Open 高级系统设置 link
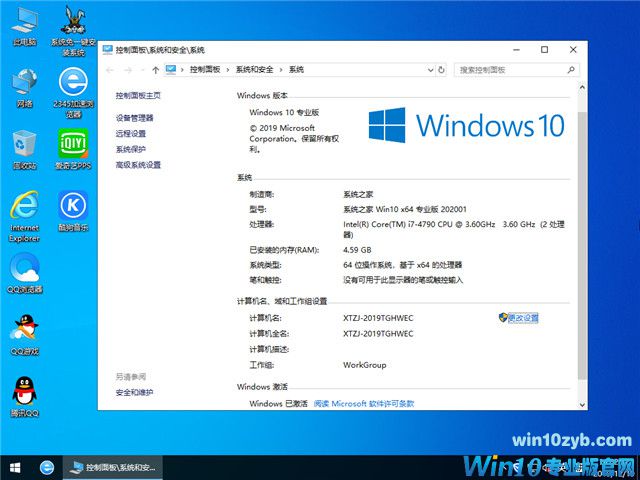Viewport: 640px width, 480px height. click(138, 165)
